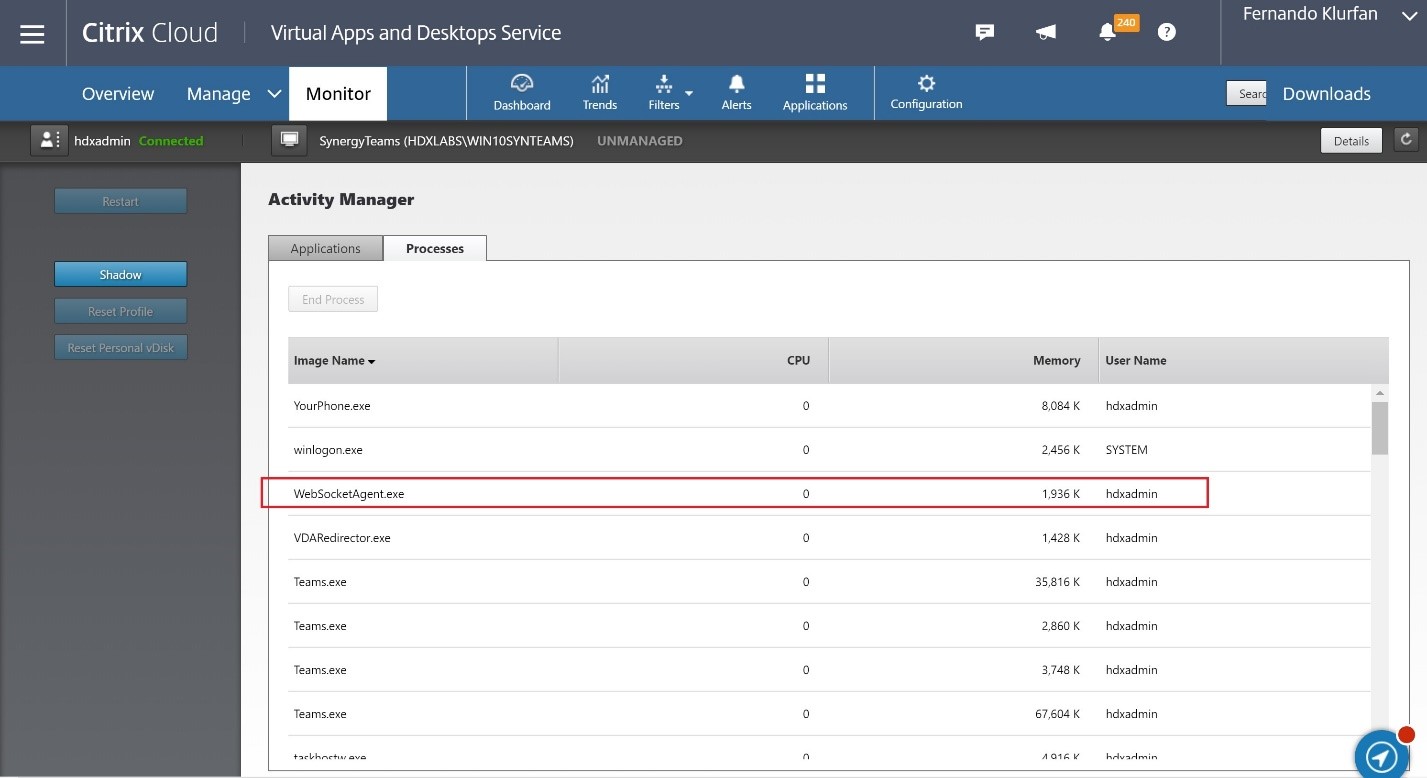The height and width of the screenshot is (778, 1427).
Task: Select the WebSocketAgent.exe process row
Action: pos(830,494)
